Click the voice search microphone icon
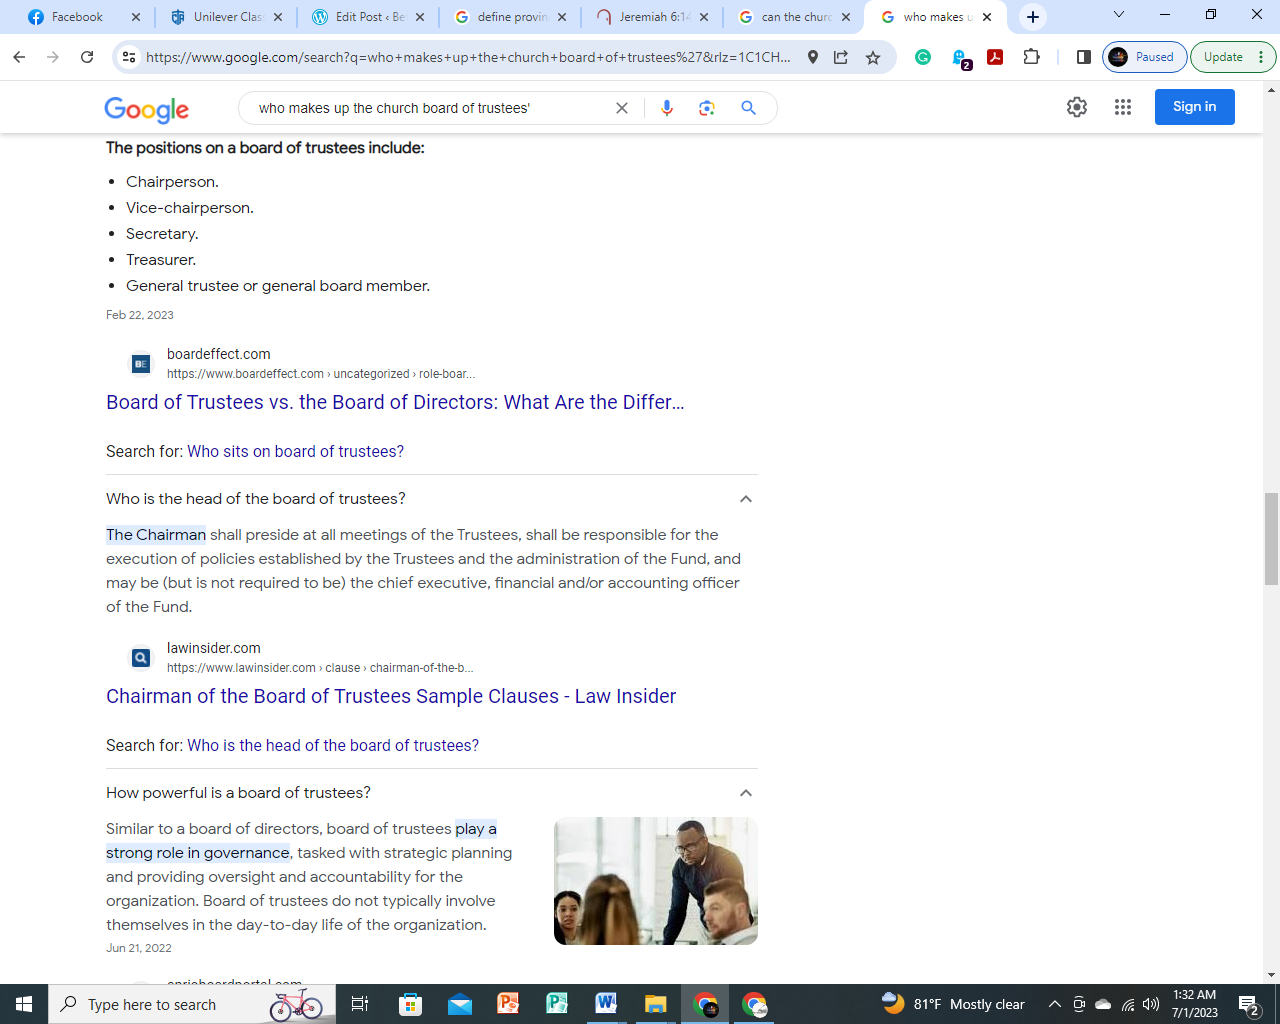 tap(667, 108)
